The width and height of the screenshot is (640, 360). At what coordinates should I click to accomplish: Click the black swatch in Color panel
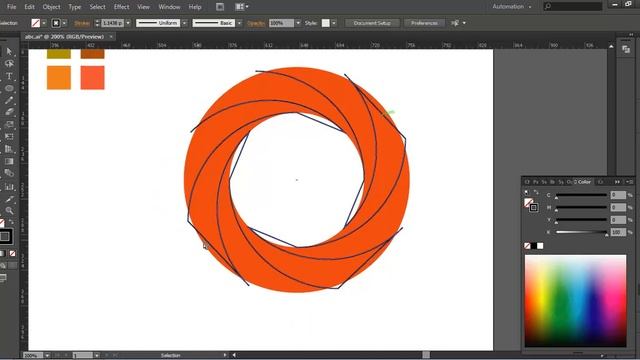(x=534, y=246)
